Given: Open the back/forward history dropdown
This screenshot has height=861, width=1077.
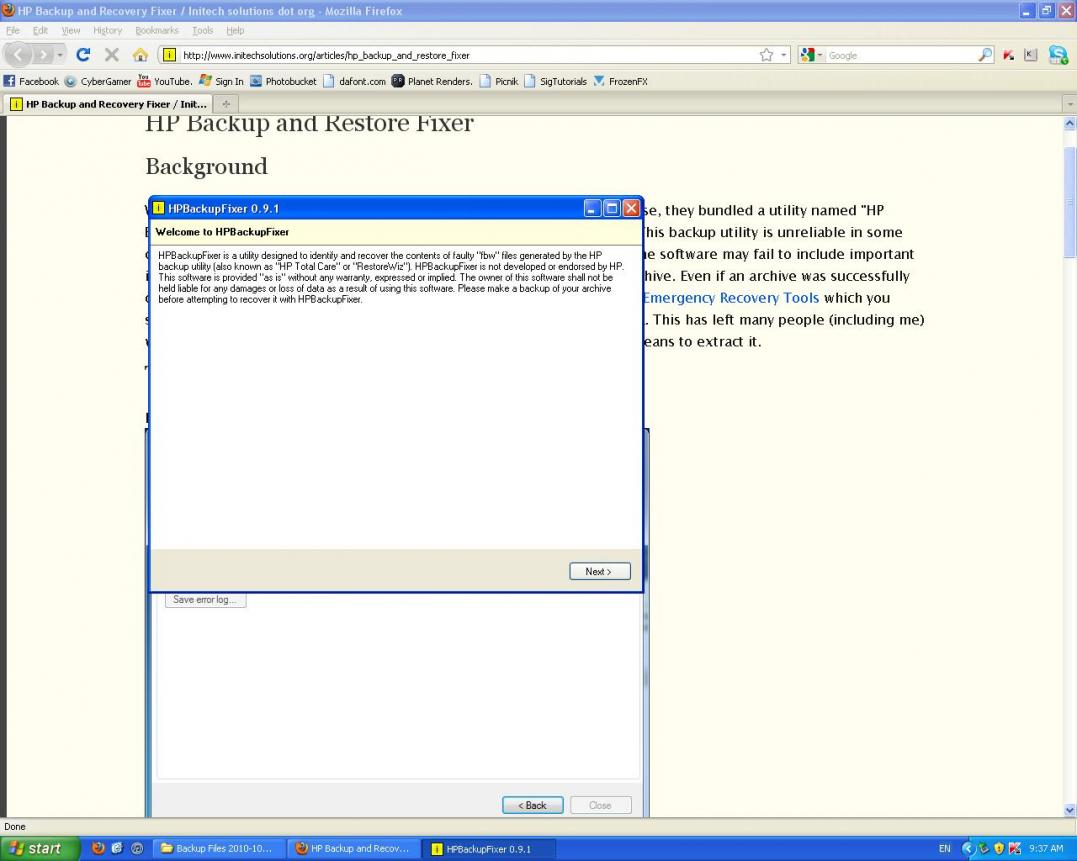Looking at the screenshot, I should [60, 55].
